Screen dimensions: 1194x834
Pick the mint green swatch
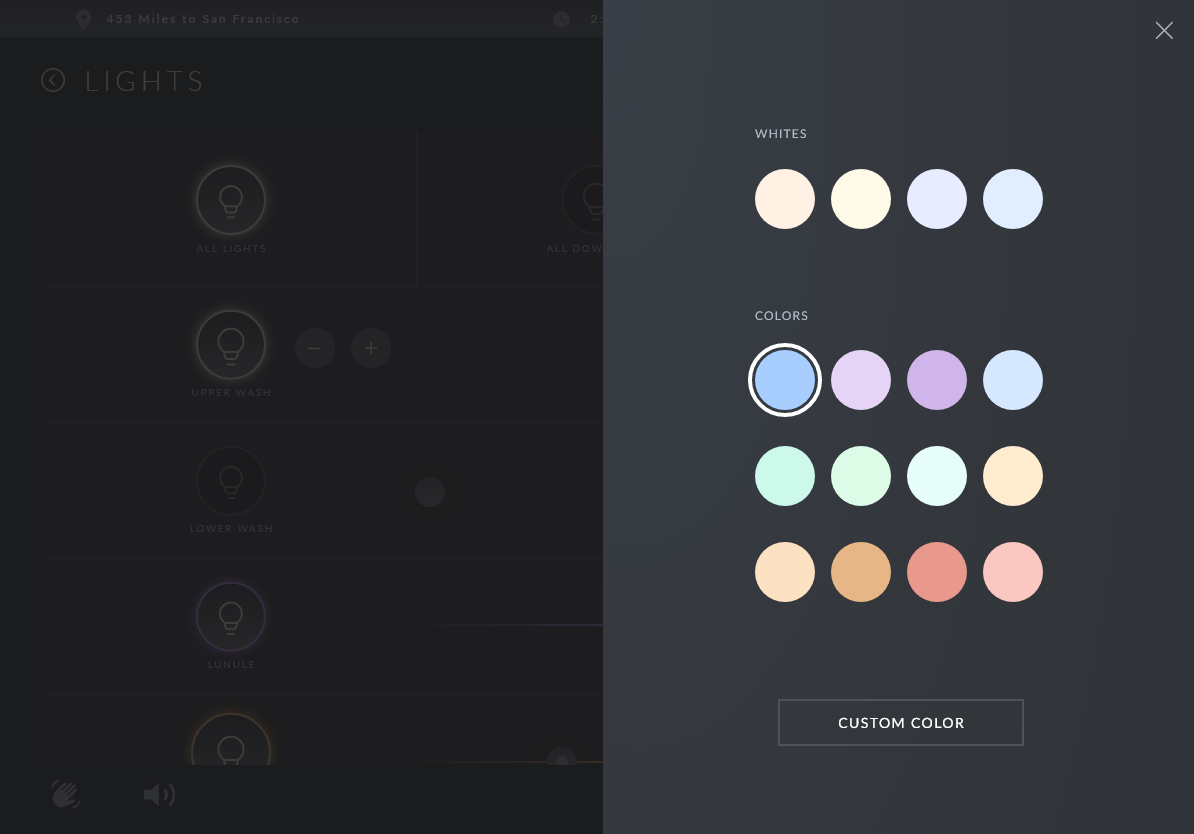click(785, 476)
